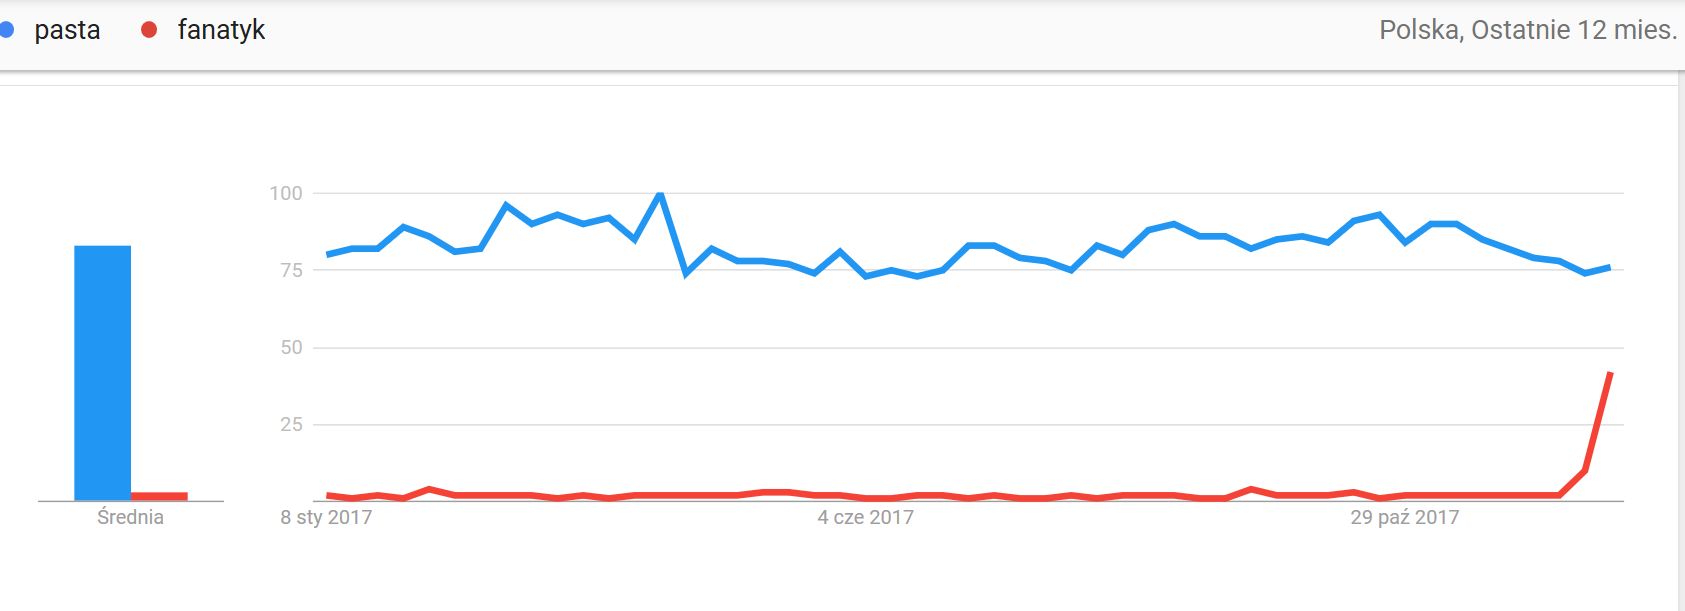Click the vertical scrollbar at right edge

1681,340
